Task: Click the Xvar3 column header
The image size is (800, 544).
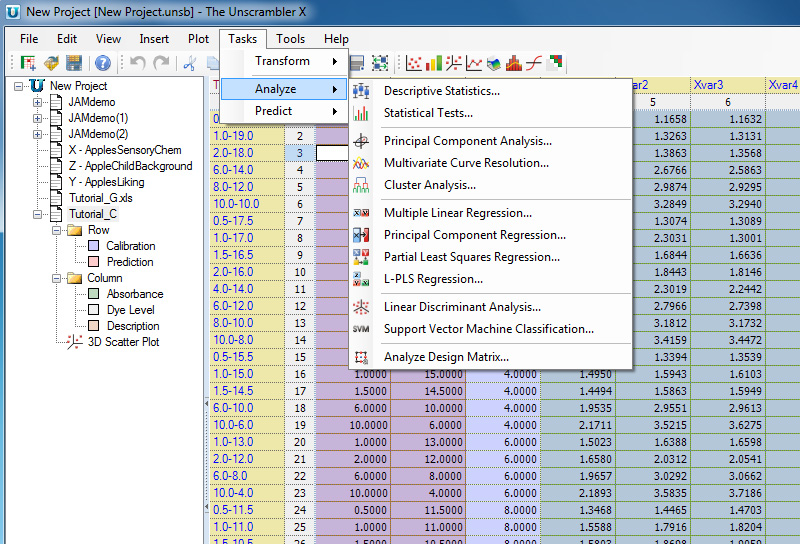Action: 728,85
